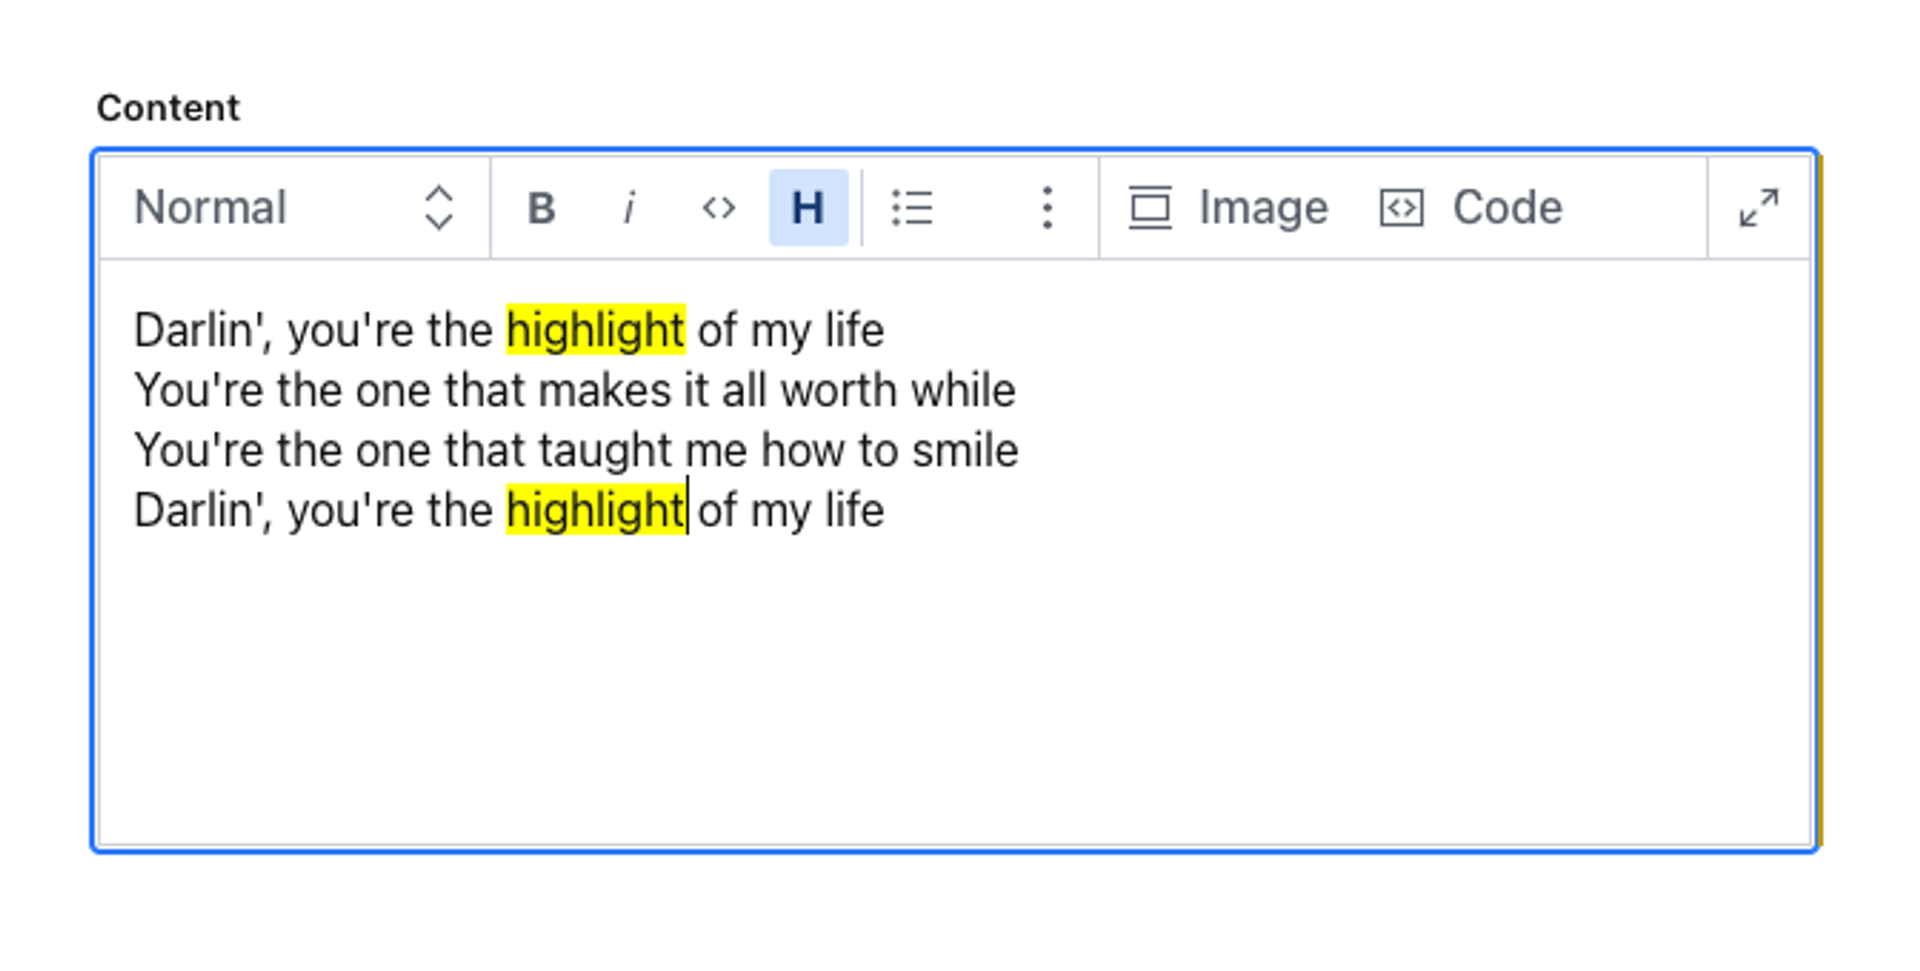Toggle bold formatting
Viewport: 1920px width, 971px height.
point(541,208)
